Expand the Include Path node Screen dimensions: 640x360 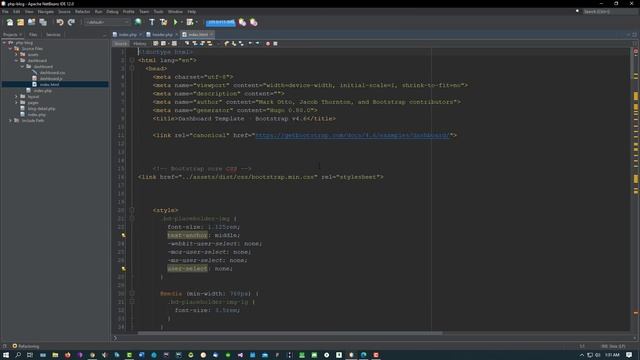(11, 121)
